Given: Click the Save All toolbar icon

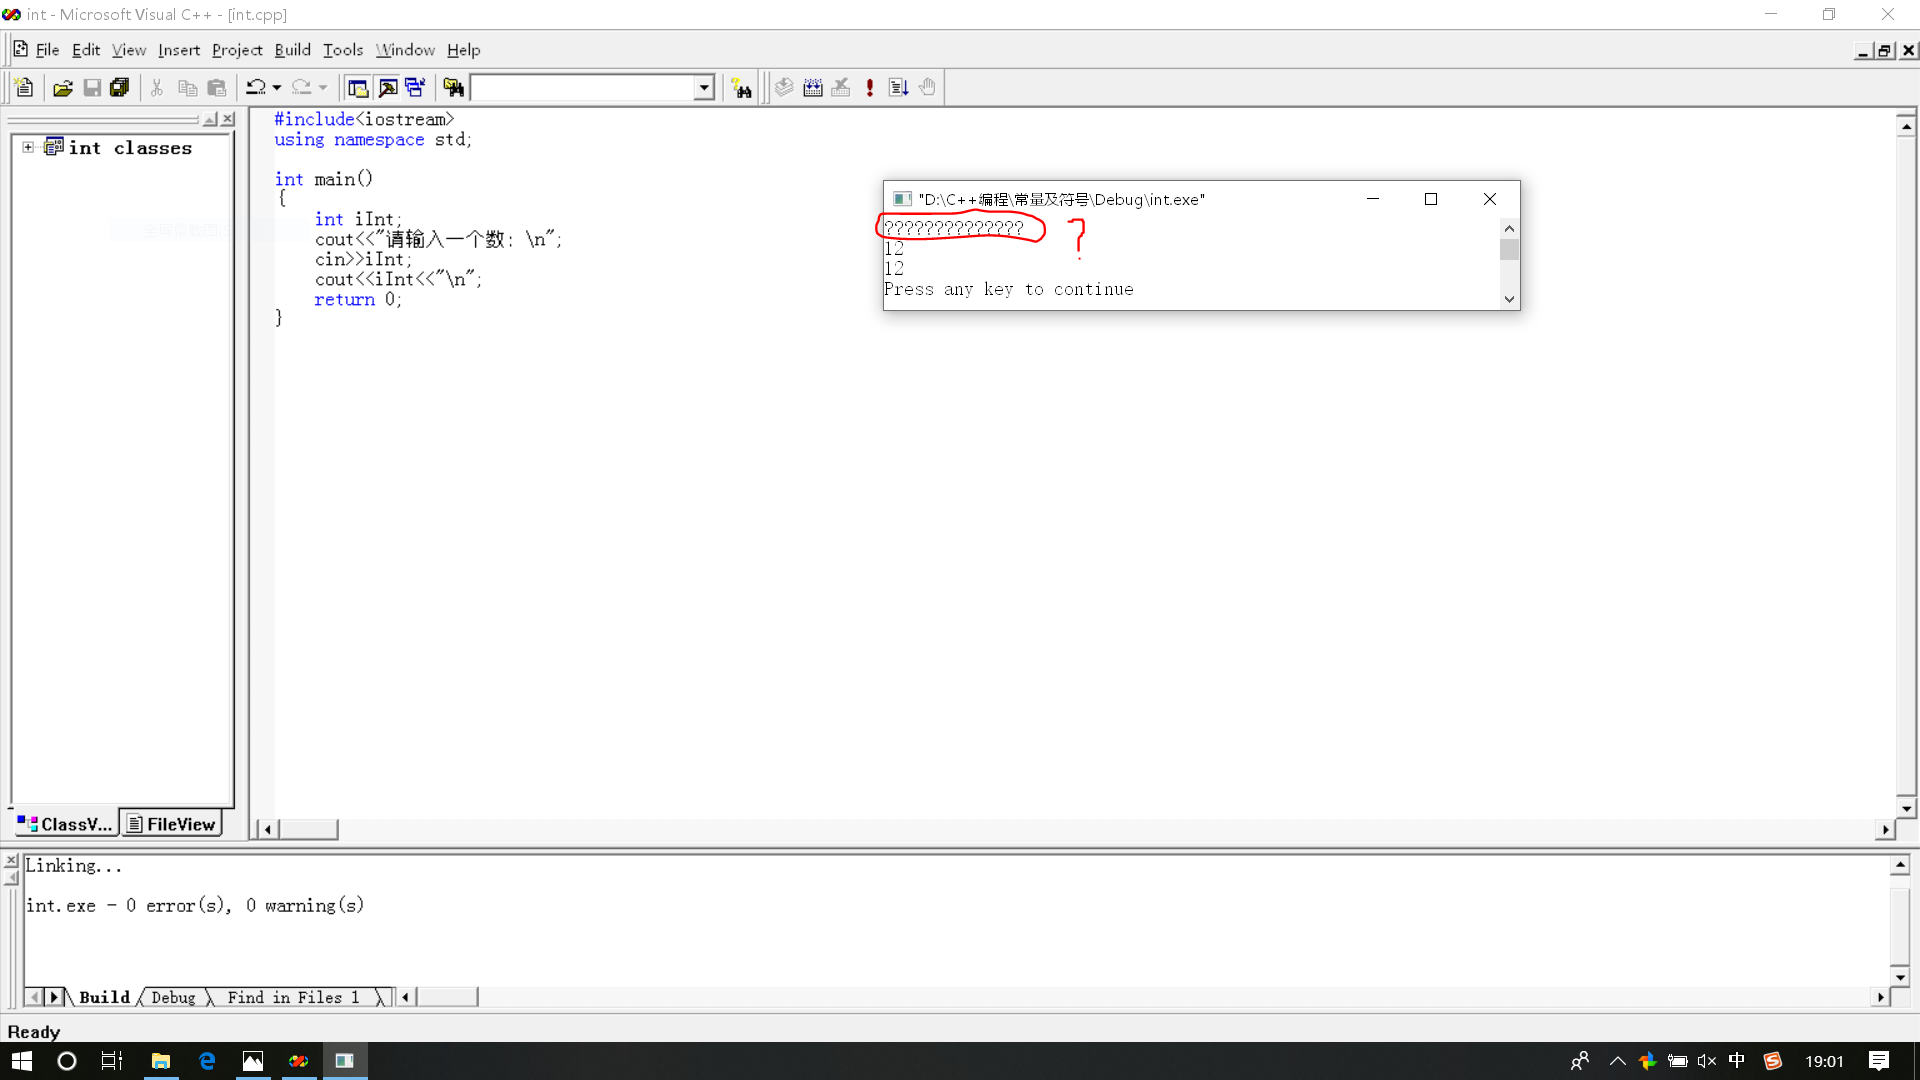Looking at the screenshot, I should [120, 88].
